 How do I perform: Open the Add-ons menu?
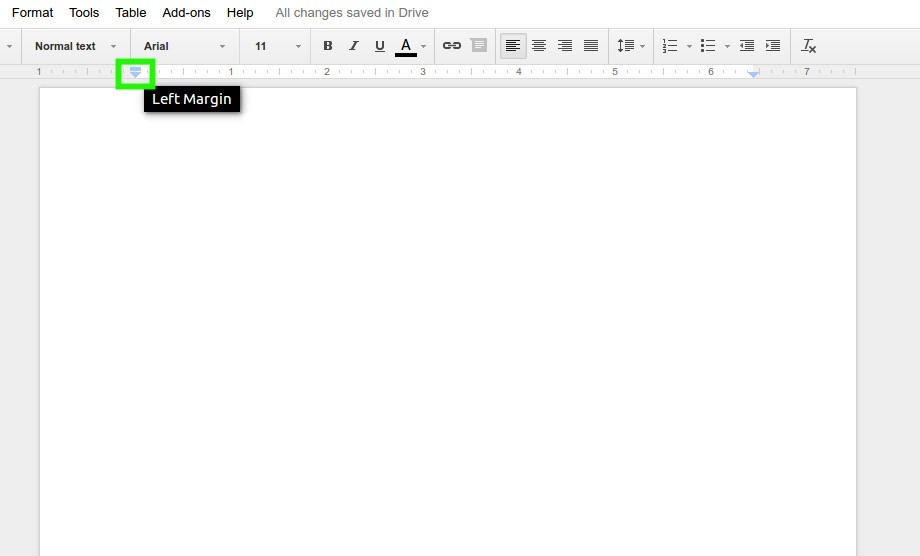coord(187,13)
